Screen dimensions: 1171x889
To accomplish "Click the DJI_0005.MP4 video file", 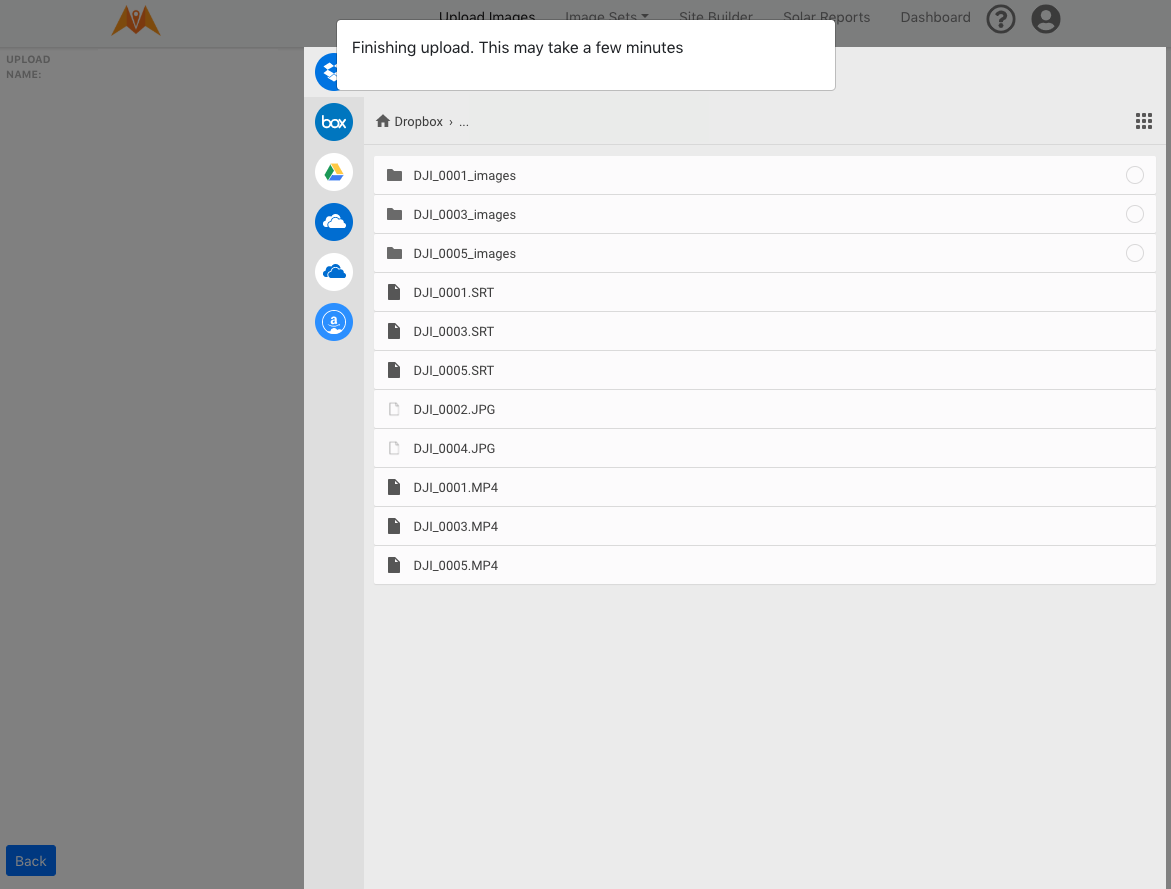I will tap(765, 565).
